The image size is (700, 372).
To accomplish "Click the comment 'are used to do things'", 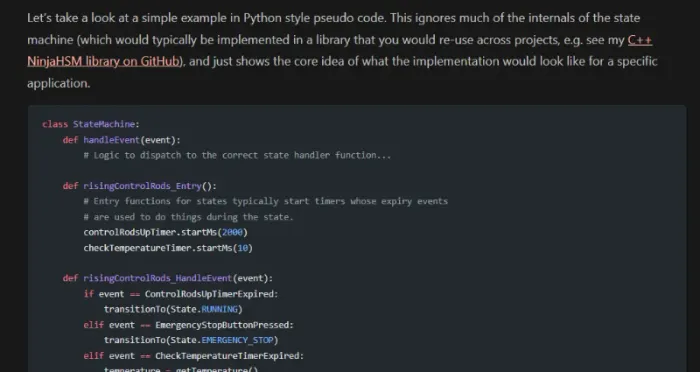I will [x=188, y=217].
